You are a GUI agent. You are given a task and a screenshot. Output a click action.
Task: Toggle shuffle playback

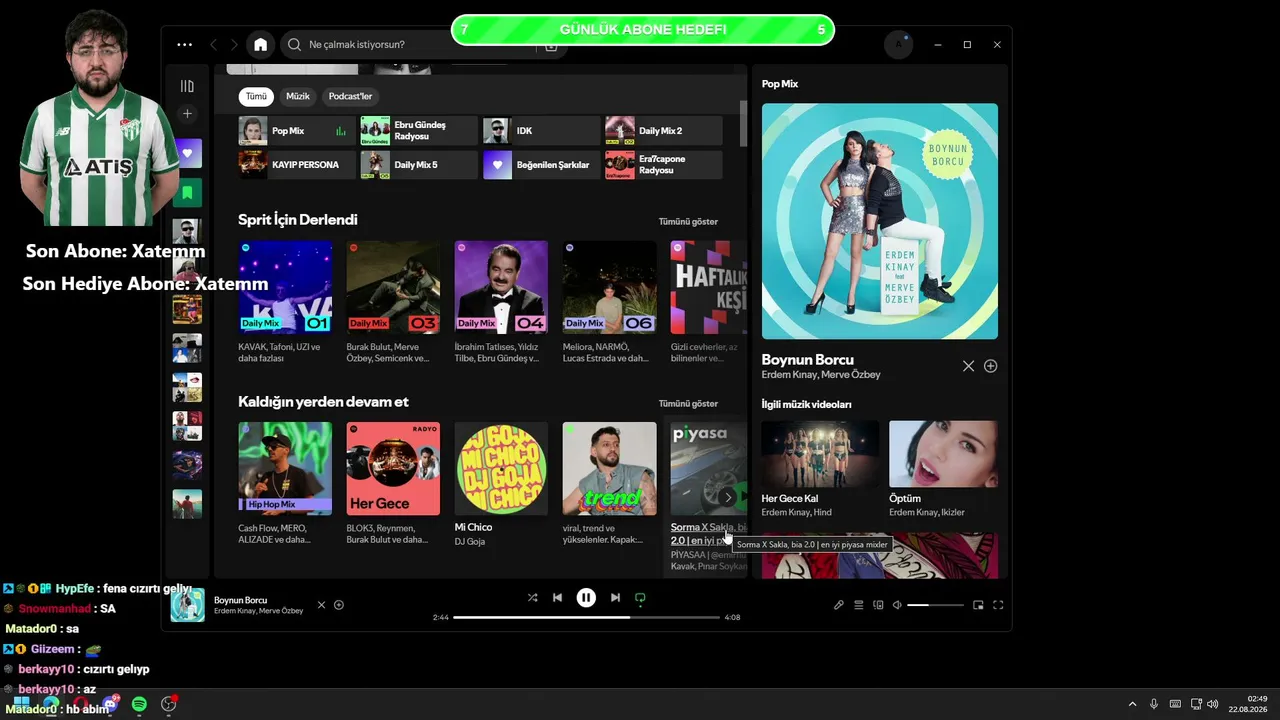pos(532,598)
